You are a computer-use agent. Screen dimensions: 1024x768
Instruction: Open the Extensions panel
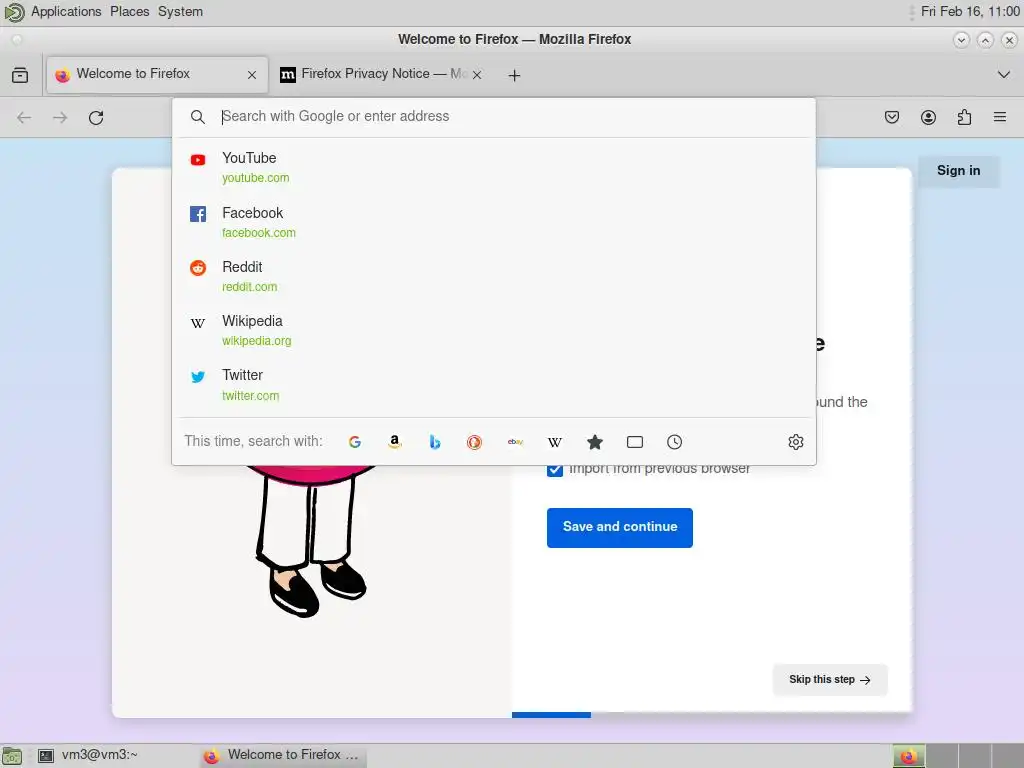[x=964, y=118]
